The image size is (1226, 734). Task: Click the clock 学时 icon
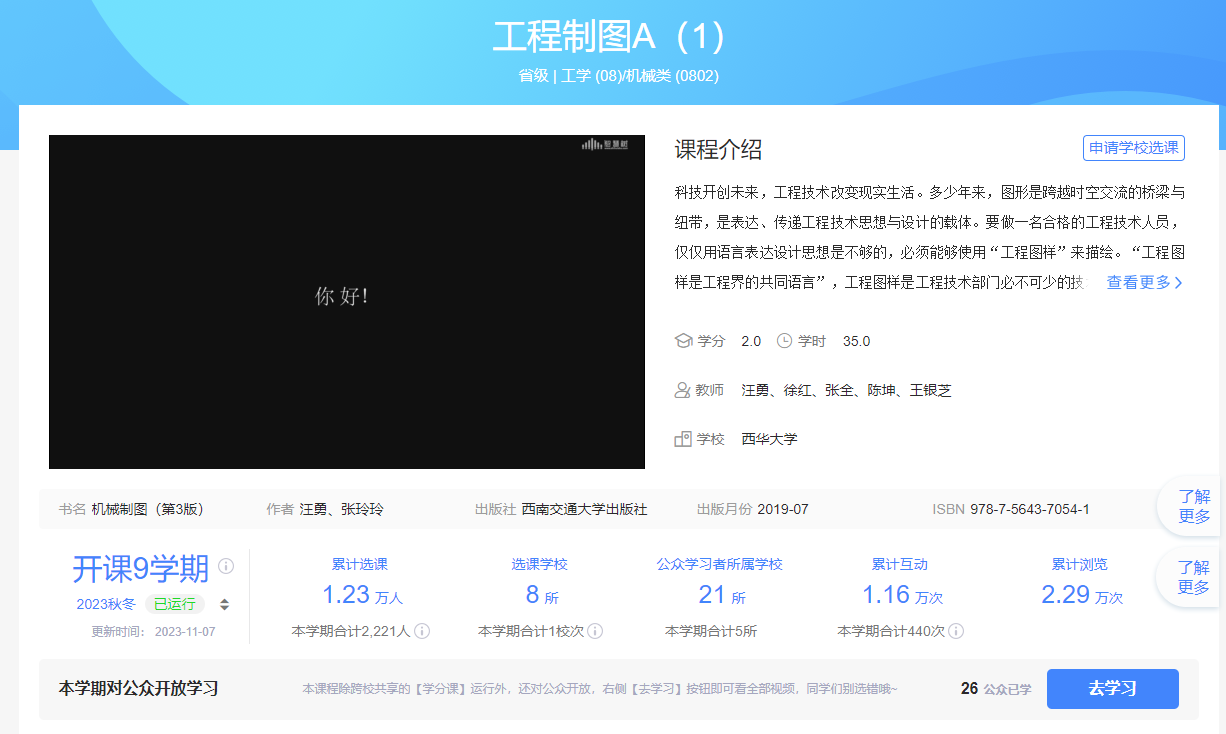pos(784,341)
